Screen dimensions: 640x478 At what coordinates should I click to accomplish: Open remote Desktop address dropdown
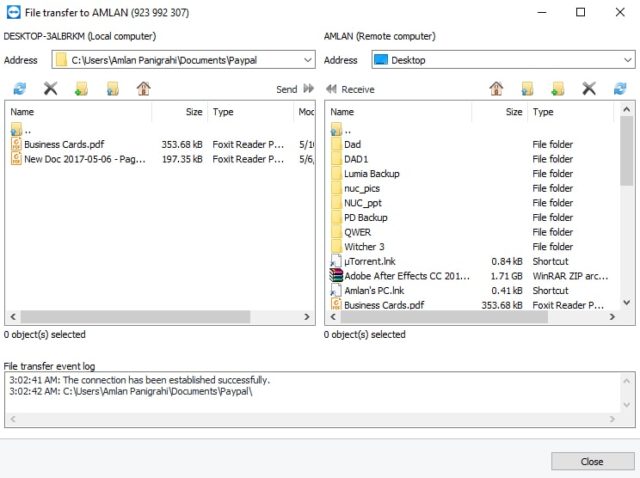click(627, 60)
